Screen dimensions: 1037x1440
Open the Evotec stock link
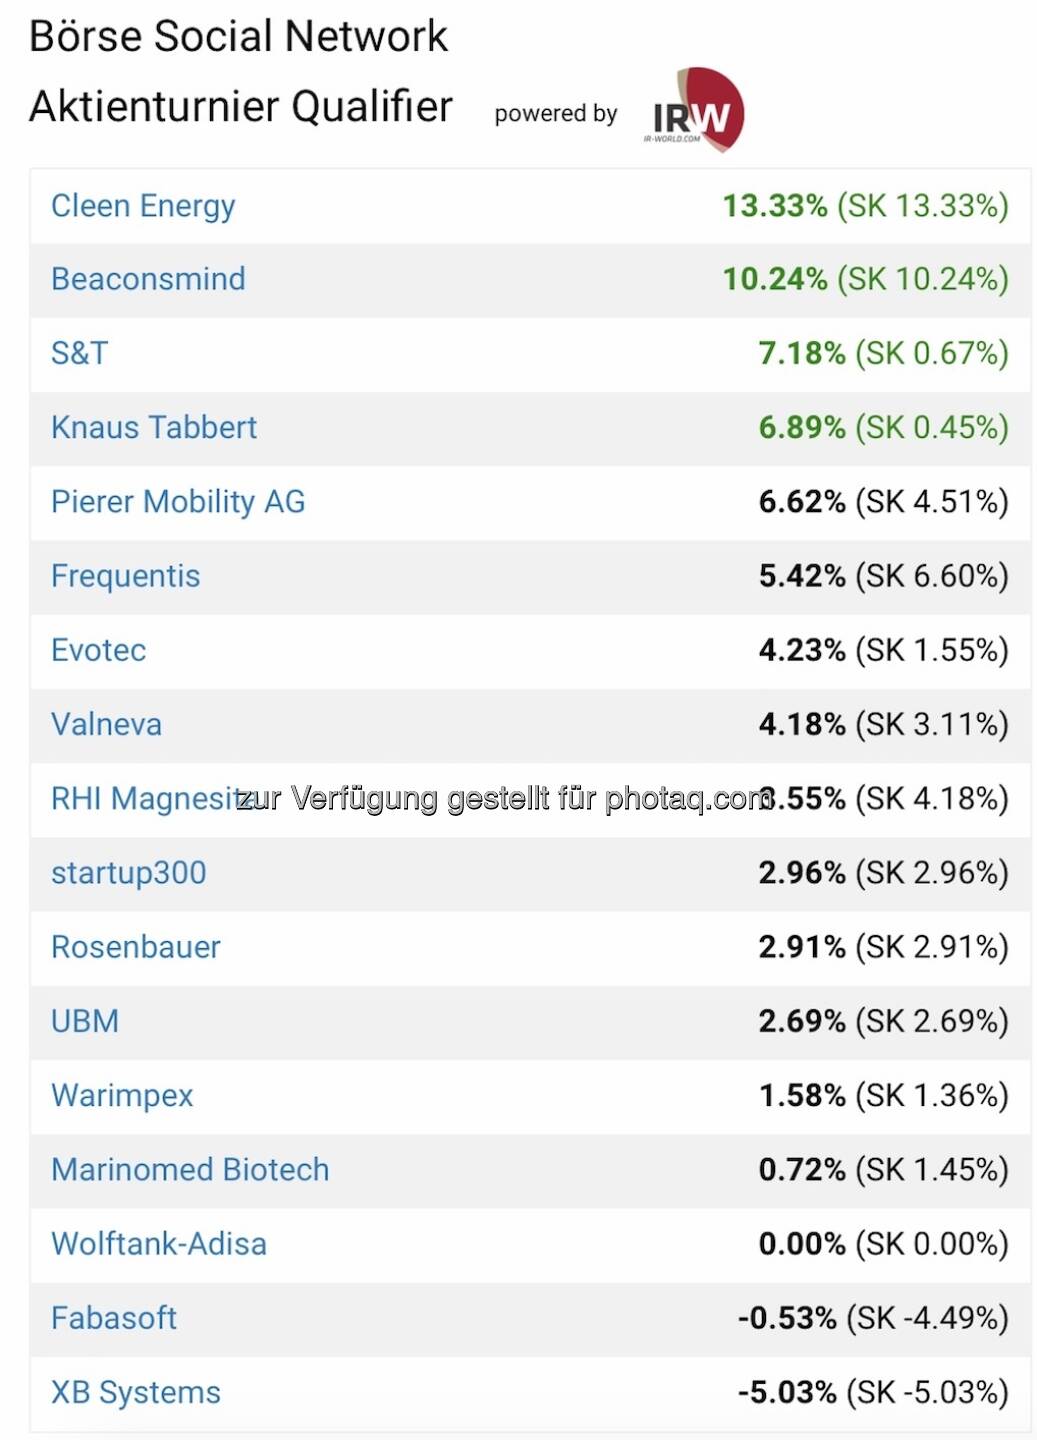pyautogui.click(x=98, y=650)
